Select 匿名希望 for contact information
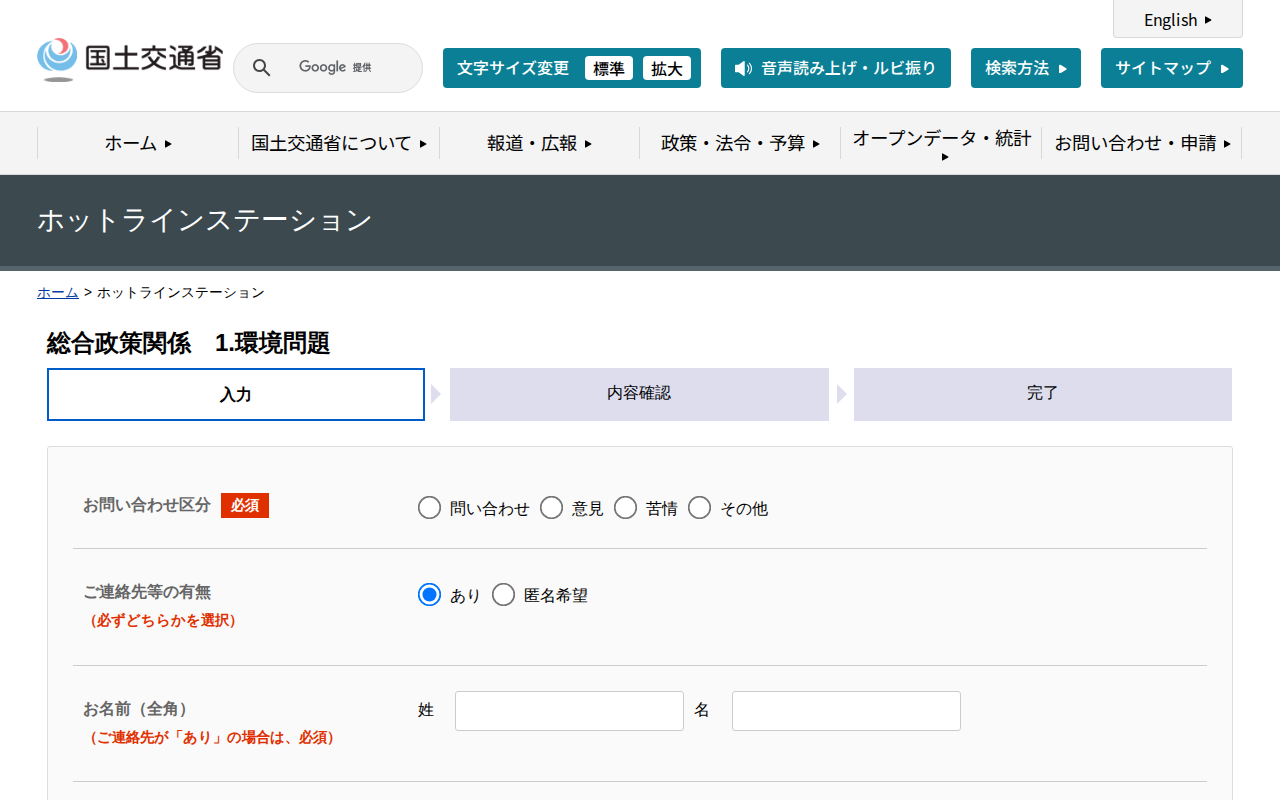Image resolution: width=1280 pixels, height=800 pixels. tap(504, 595)
